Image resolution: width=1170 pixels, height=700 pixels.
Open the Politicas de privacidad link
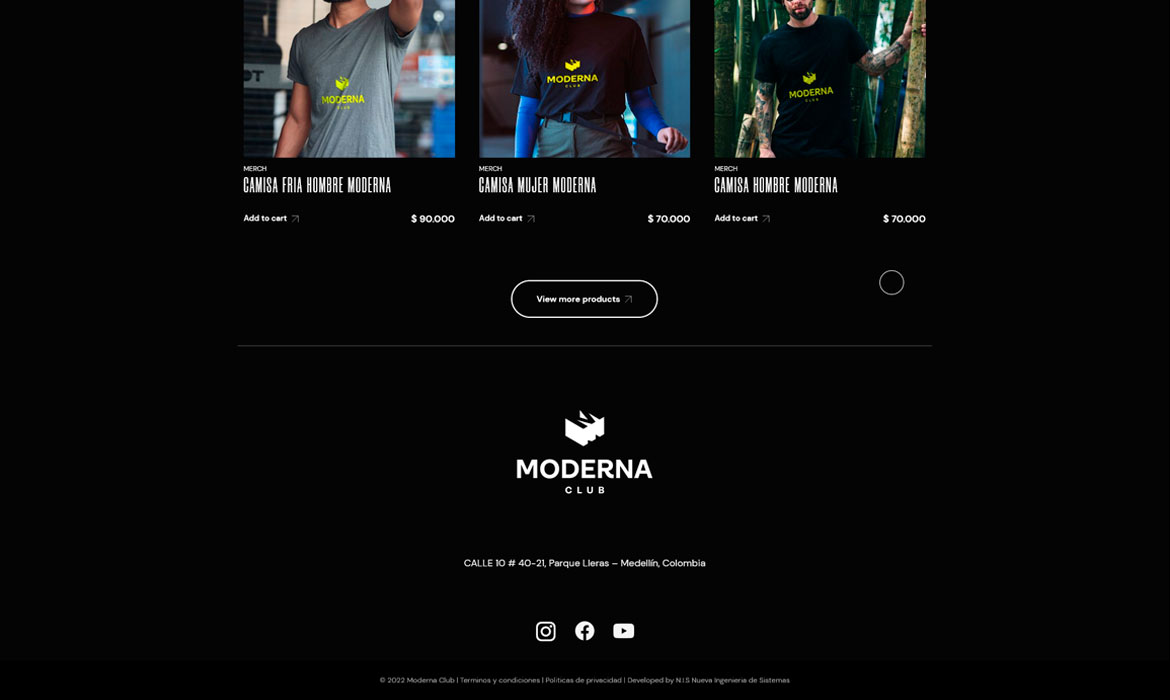point(583,680)
